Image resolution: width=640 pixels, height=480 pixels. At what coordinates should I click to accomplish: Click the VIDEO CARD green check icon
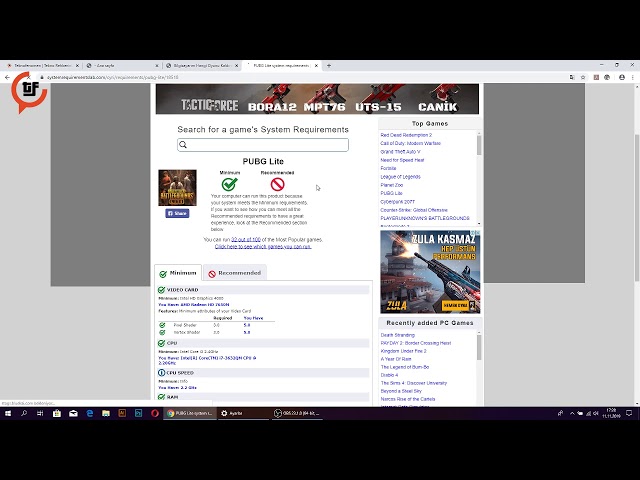161,290
